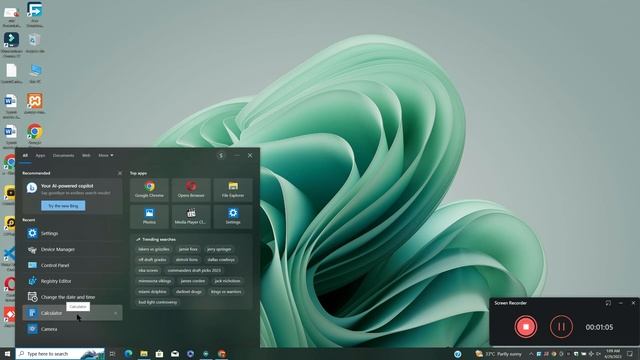Click the taskbar clock and date
The width and height of the screenshot is (640, 360).
click(613, 354)
